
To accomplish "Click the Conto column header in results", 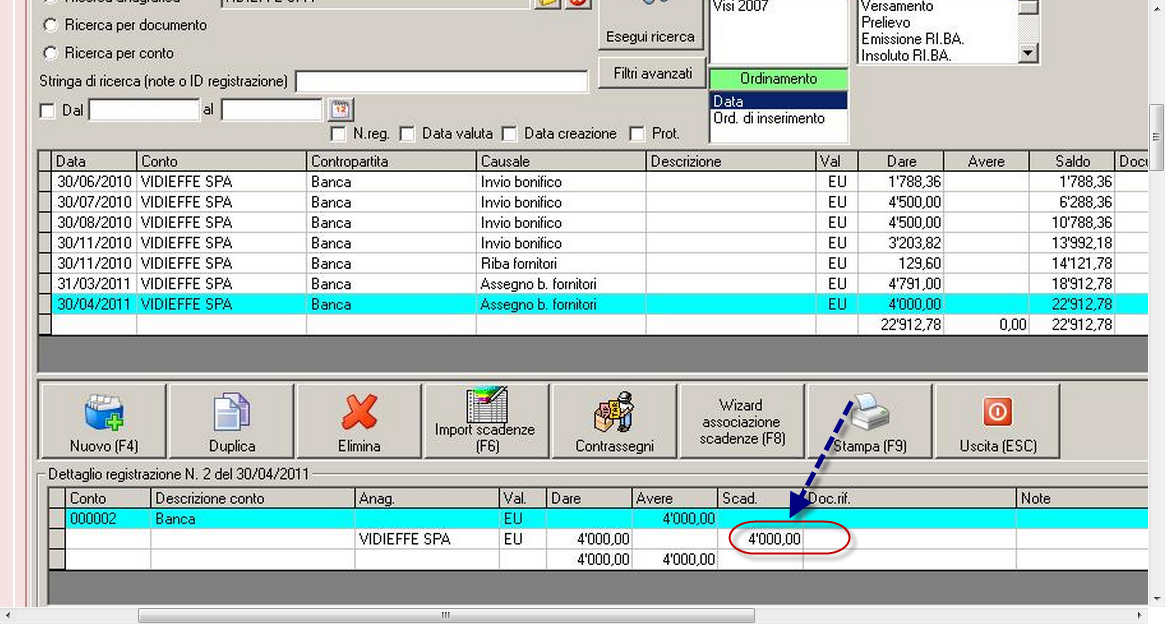I will 221,161.
